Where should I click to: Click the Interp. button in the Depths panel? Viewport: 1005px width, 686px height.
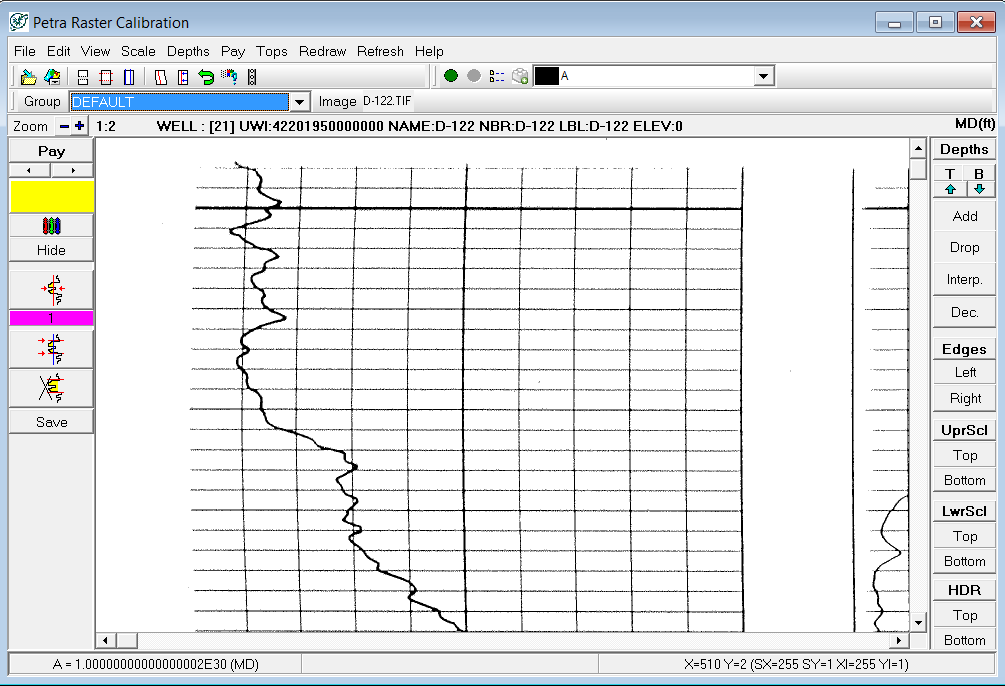963,279
